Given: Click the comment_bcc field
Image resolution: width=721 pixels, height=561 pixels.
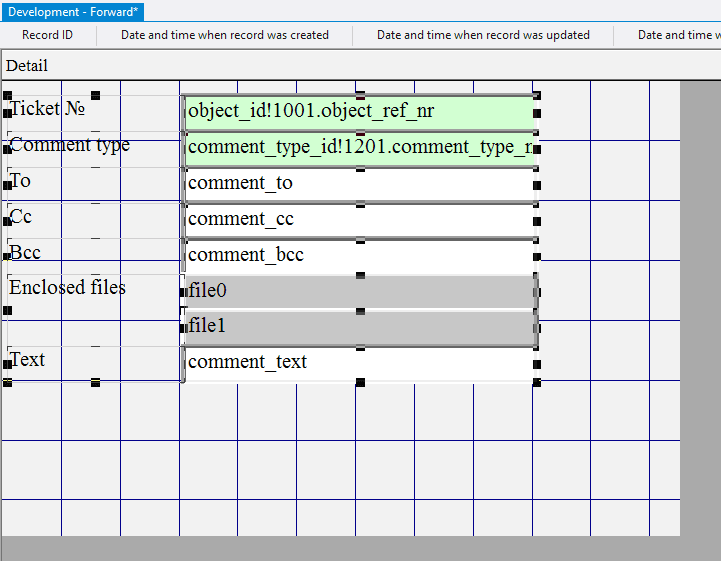Looking at the screenshot, I should point(359,256).
